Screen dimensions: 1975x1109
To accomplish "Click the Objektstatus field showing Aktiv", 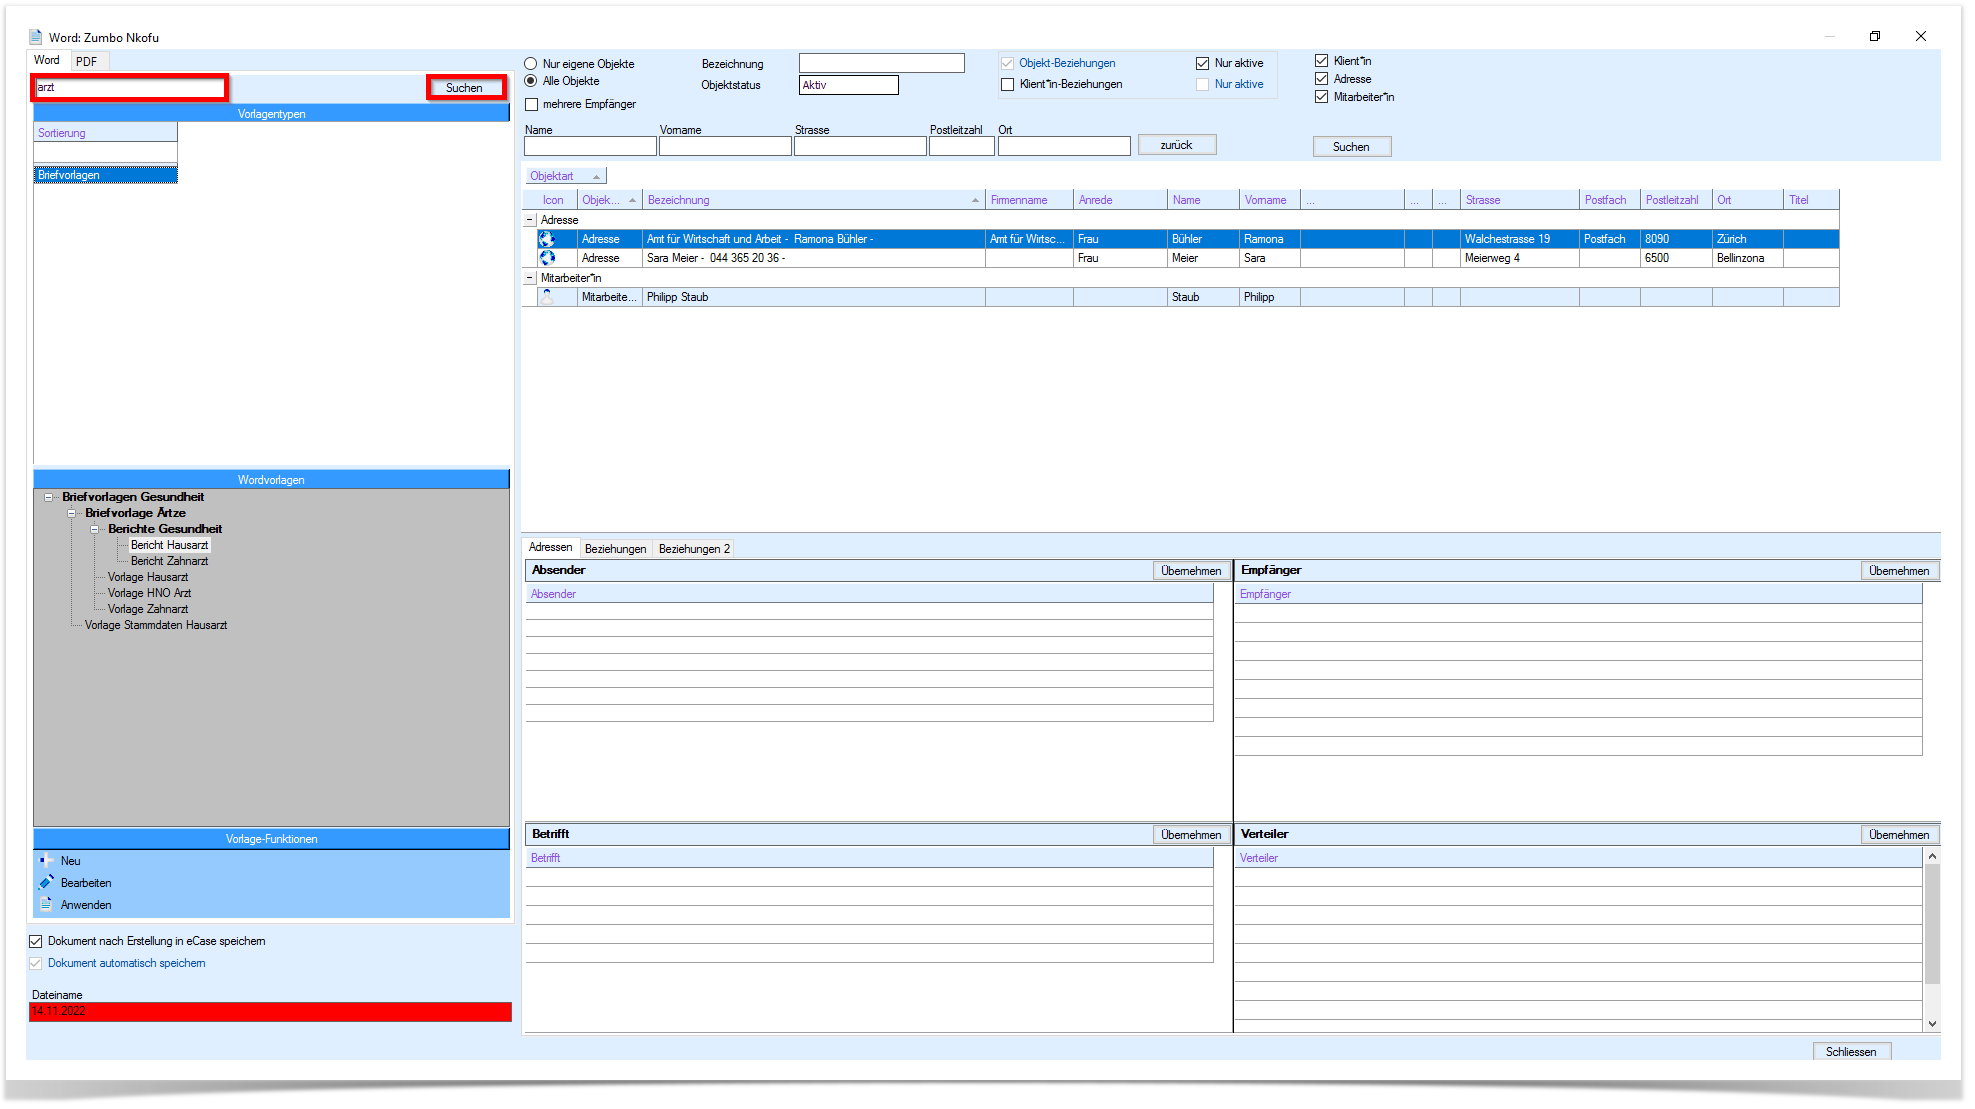I will [x=849, y=85].
